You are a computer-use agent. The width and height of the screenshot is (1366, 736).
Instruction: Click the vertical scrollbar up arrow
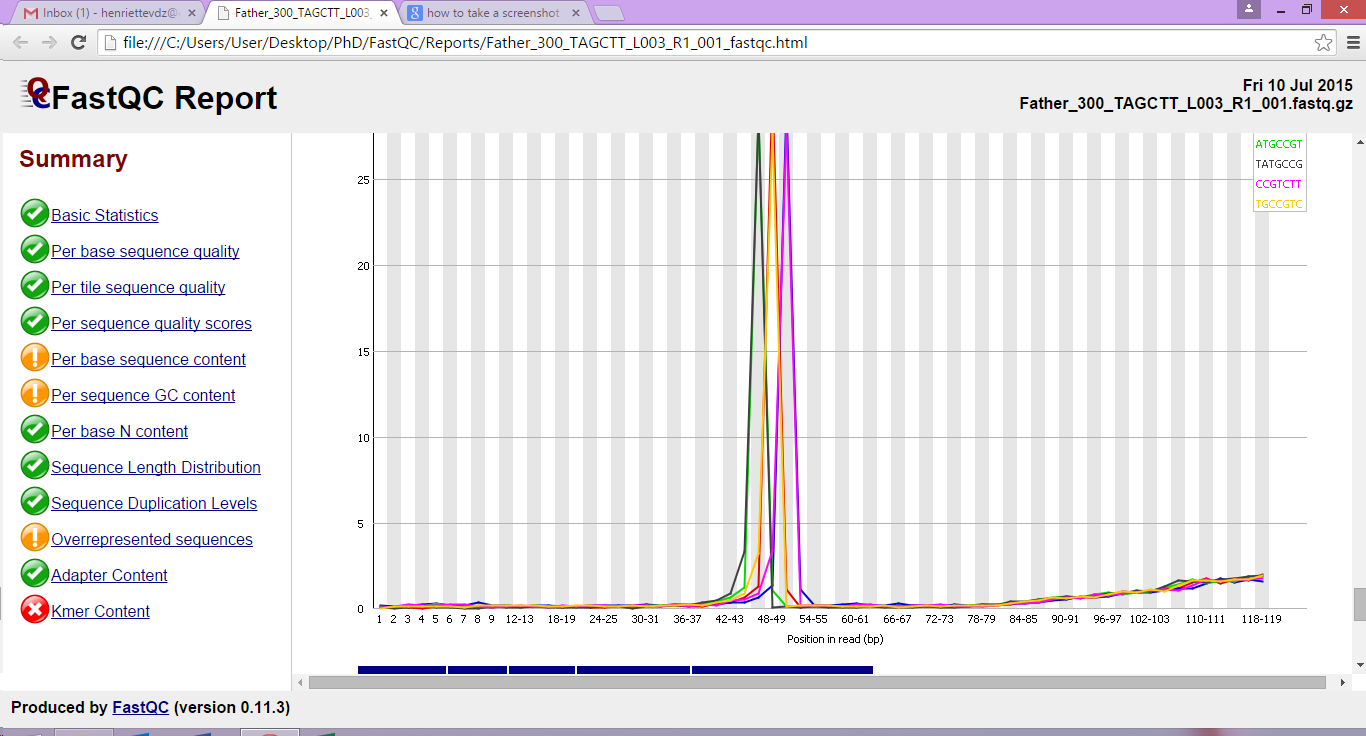[1358, 141]
